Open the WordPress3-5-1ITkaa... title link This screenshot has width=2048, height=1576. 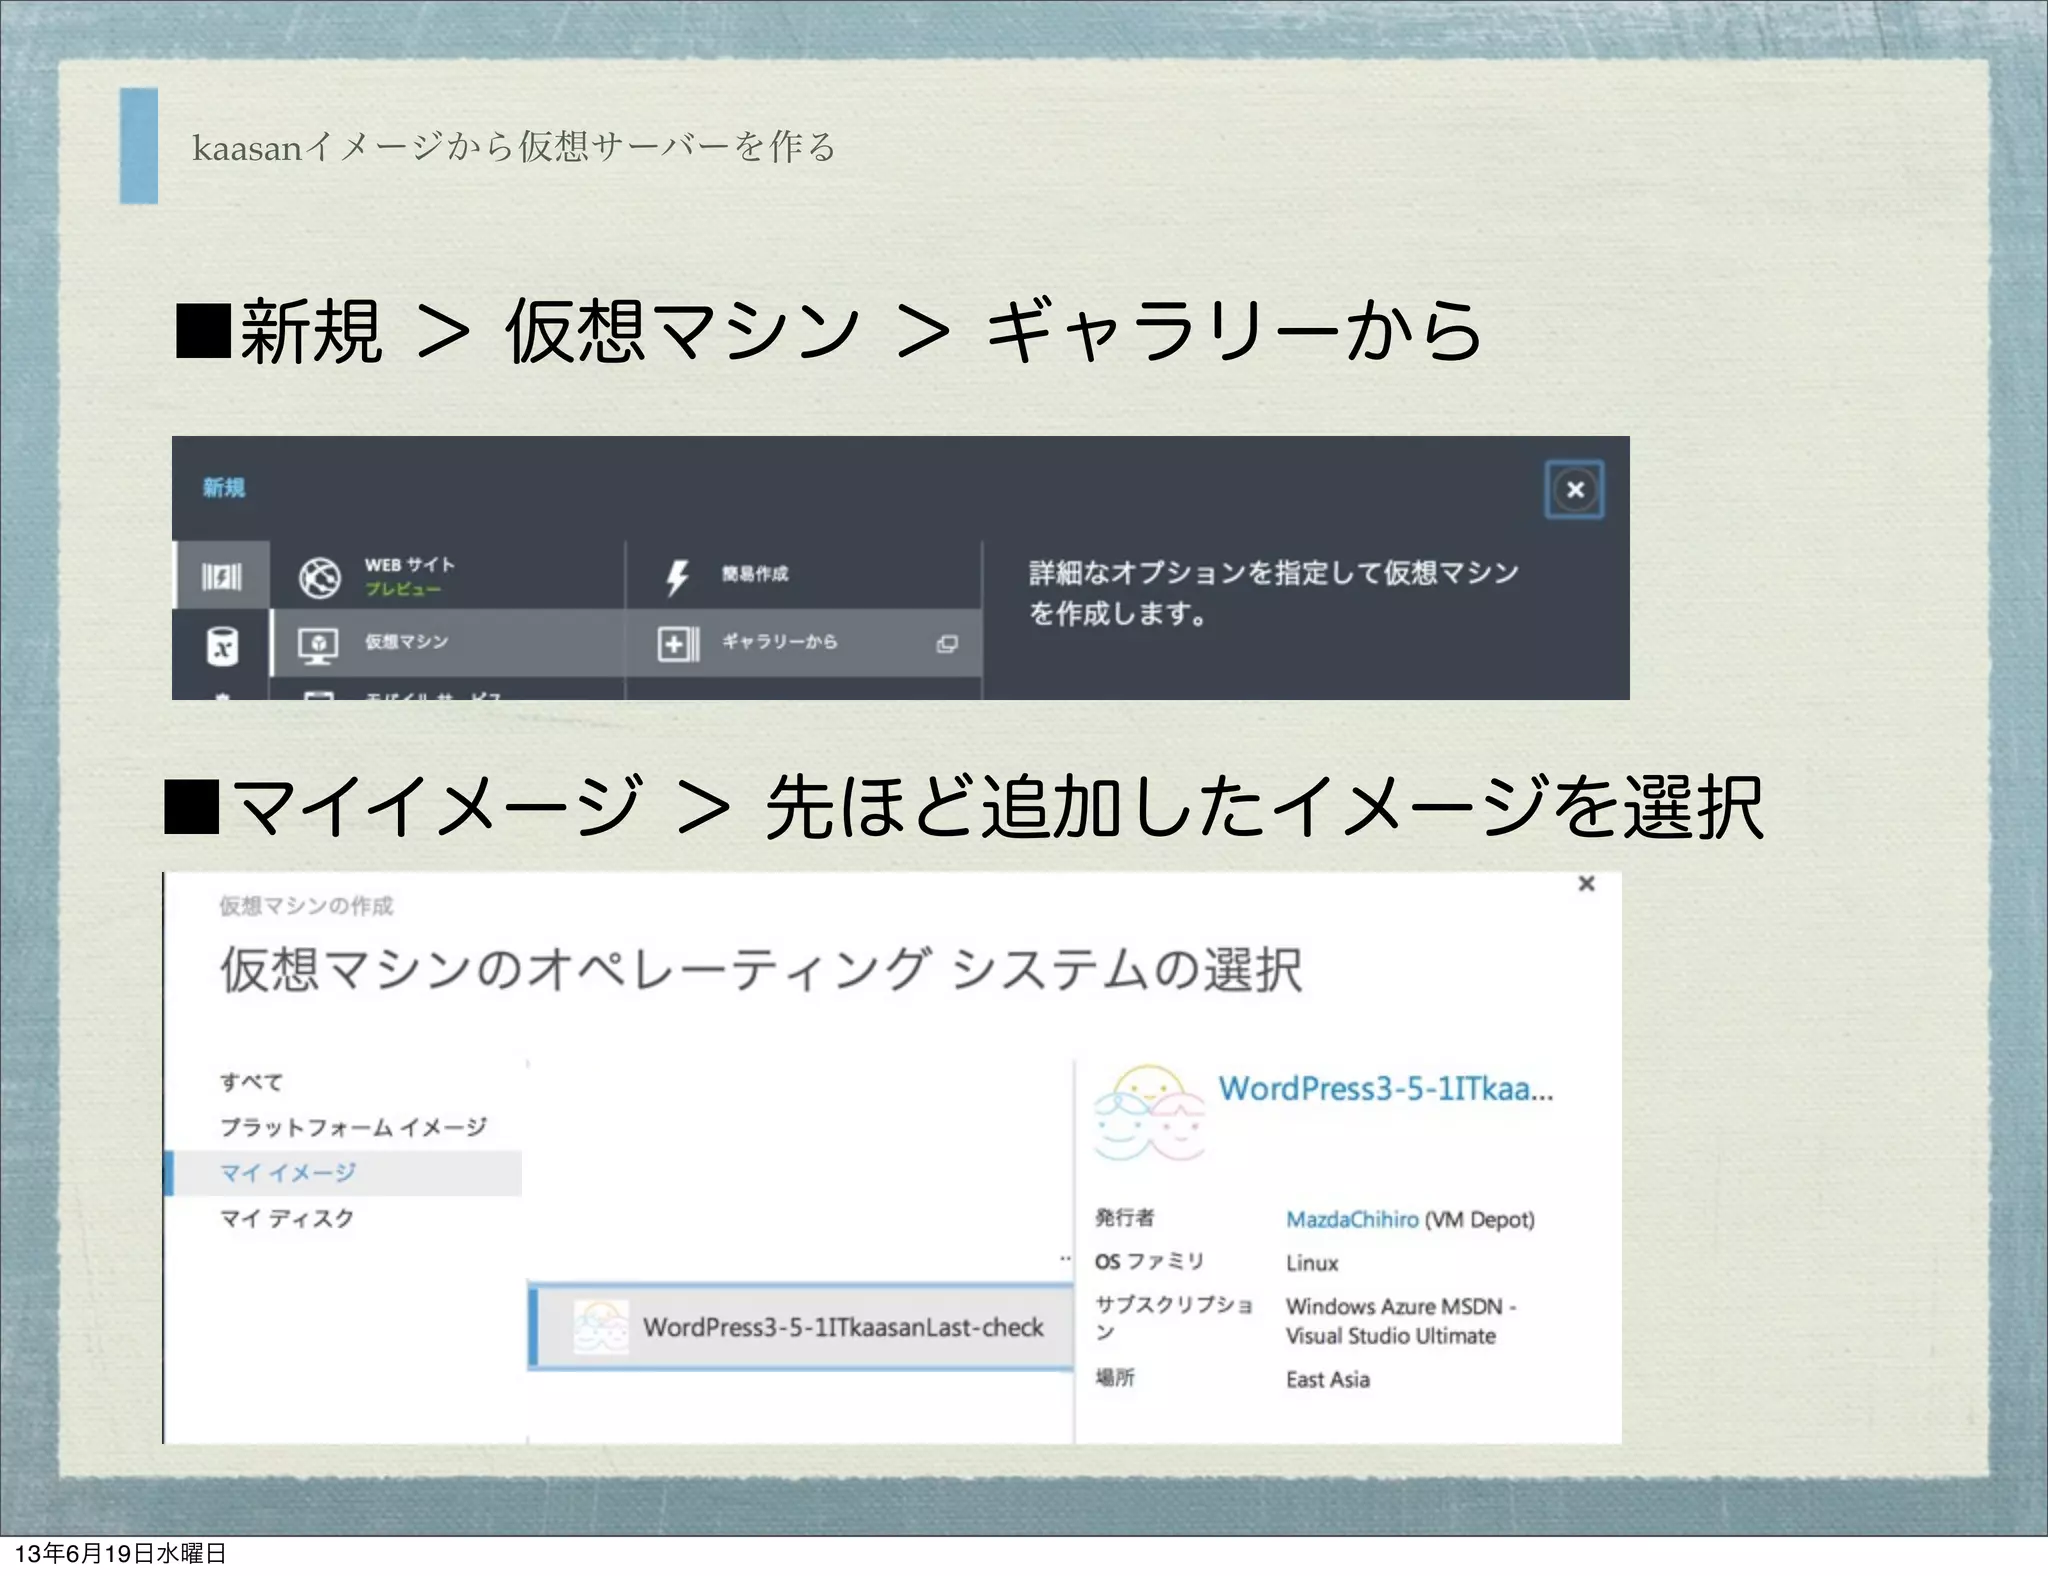1385,1088
